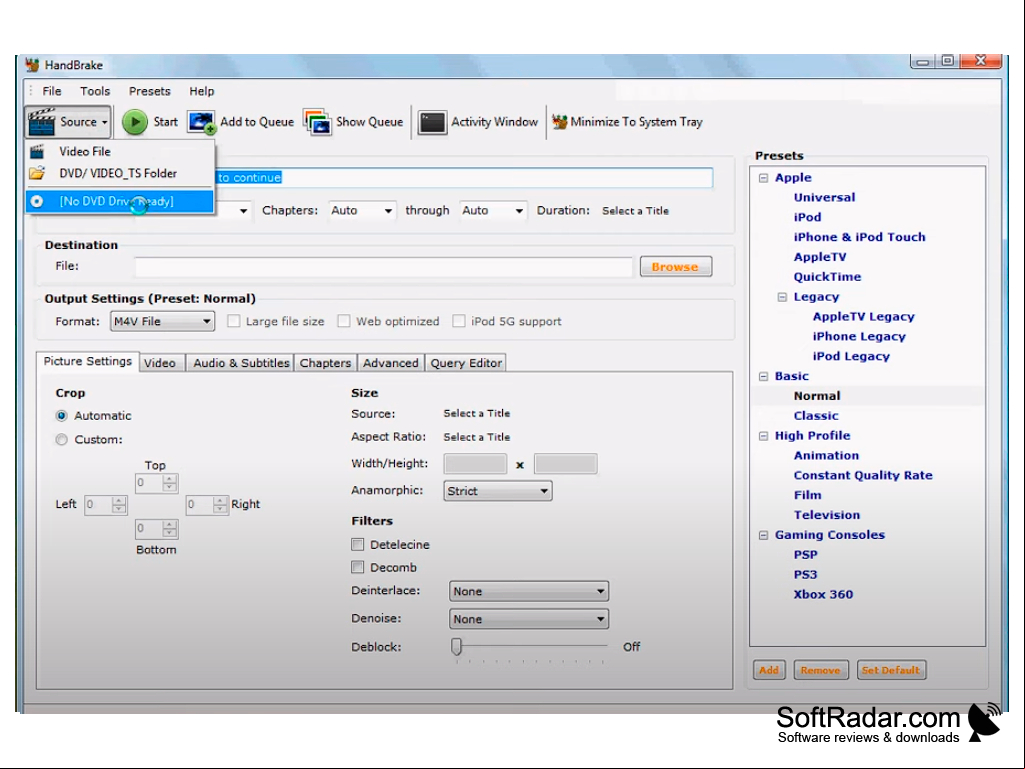The height and width of the screenshot is (769, 1025).
Task: Select the Classic preset
Action: [x=816, y=416]
